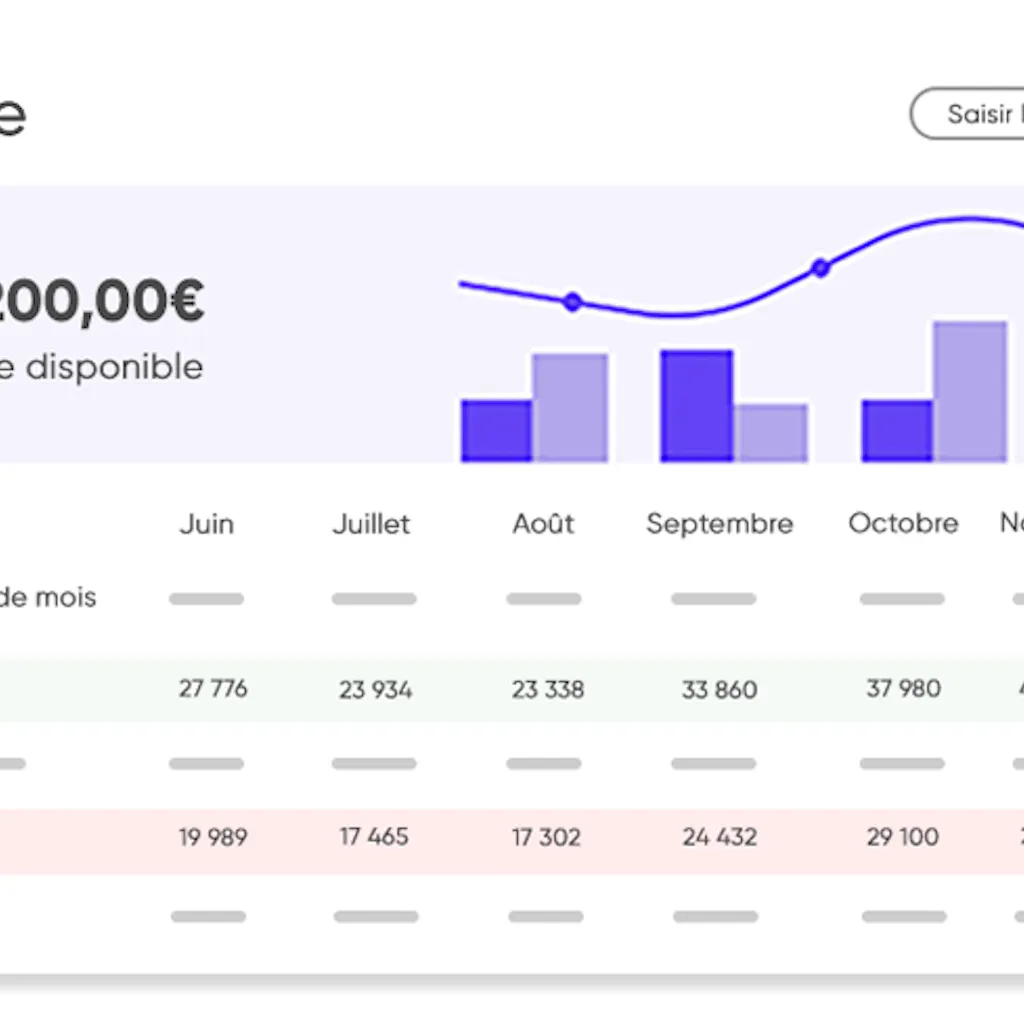Click the Juillet expense value 17 465
The image size is (1024, 1024).
[374, 837]
